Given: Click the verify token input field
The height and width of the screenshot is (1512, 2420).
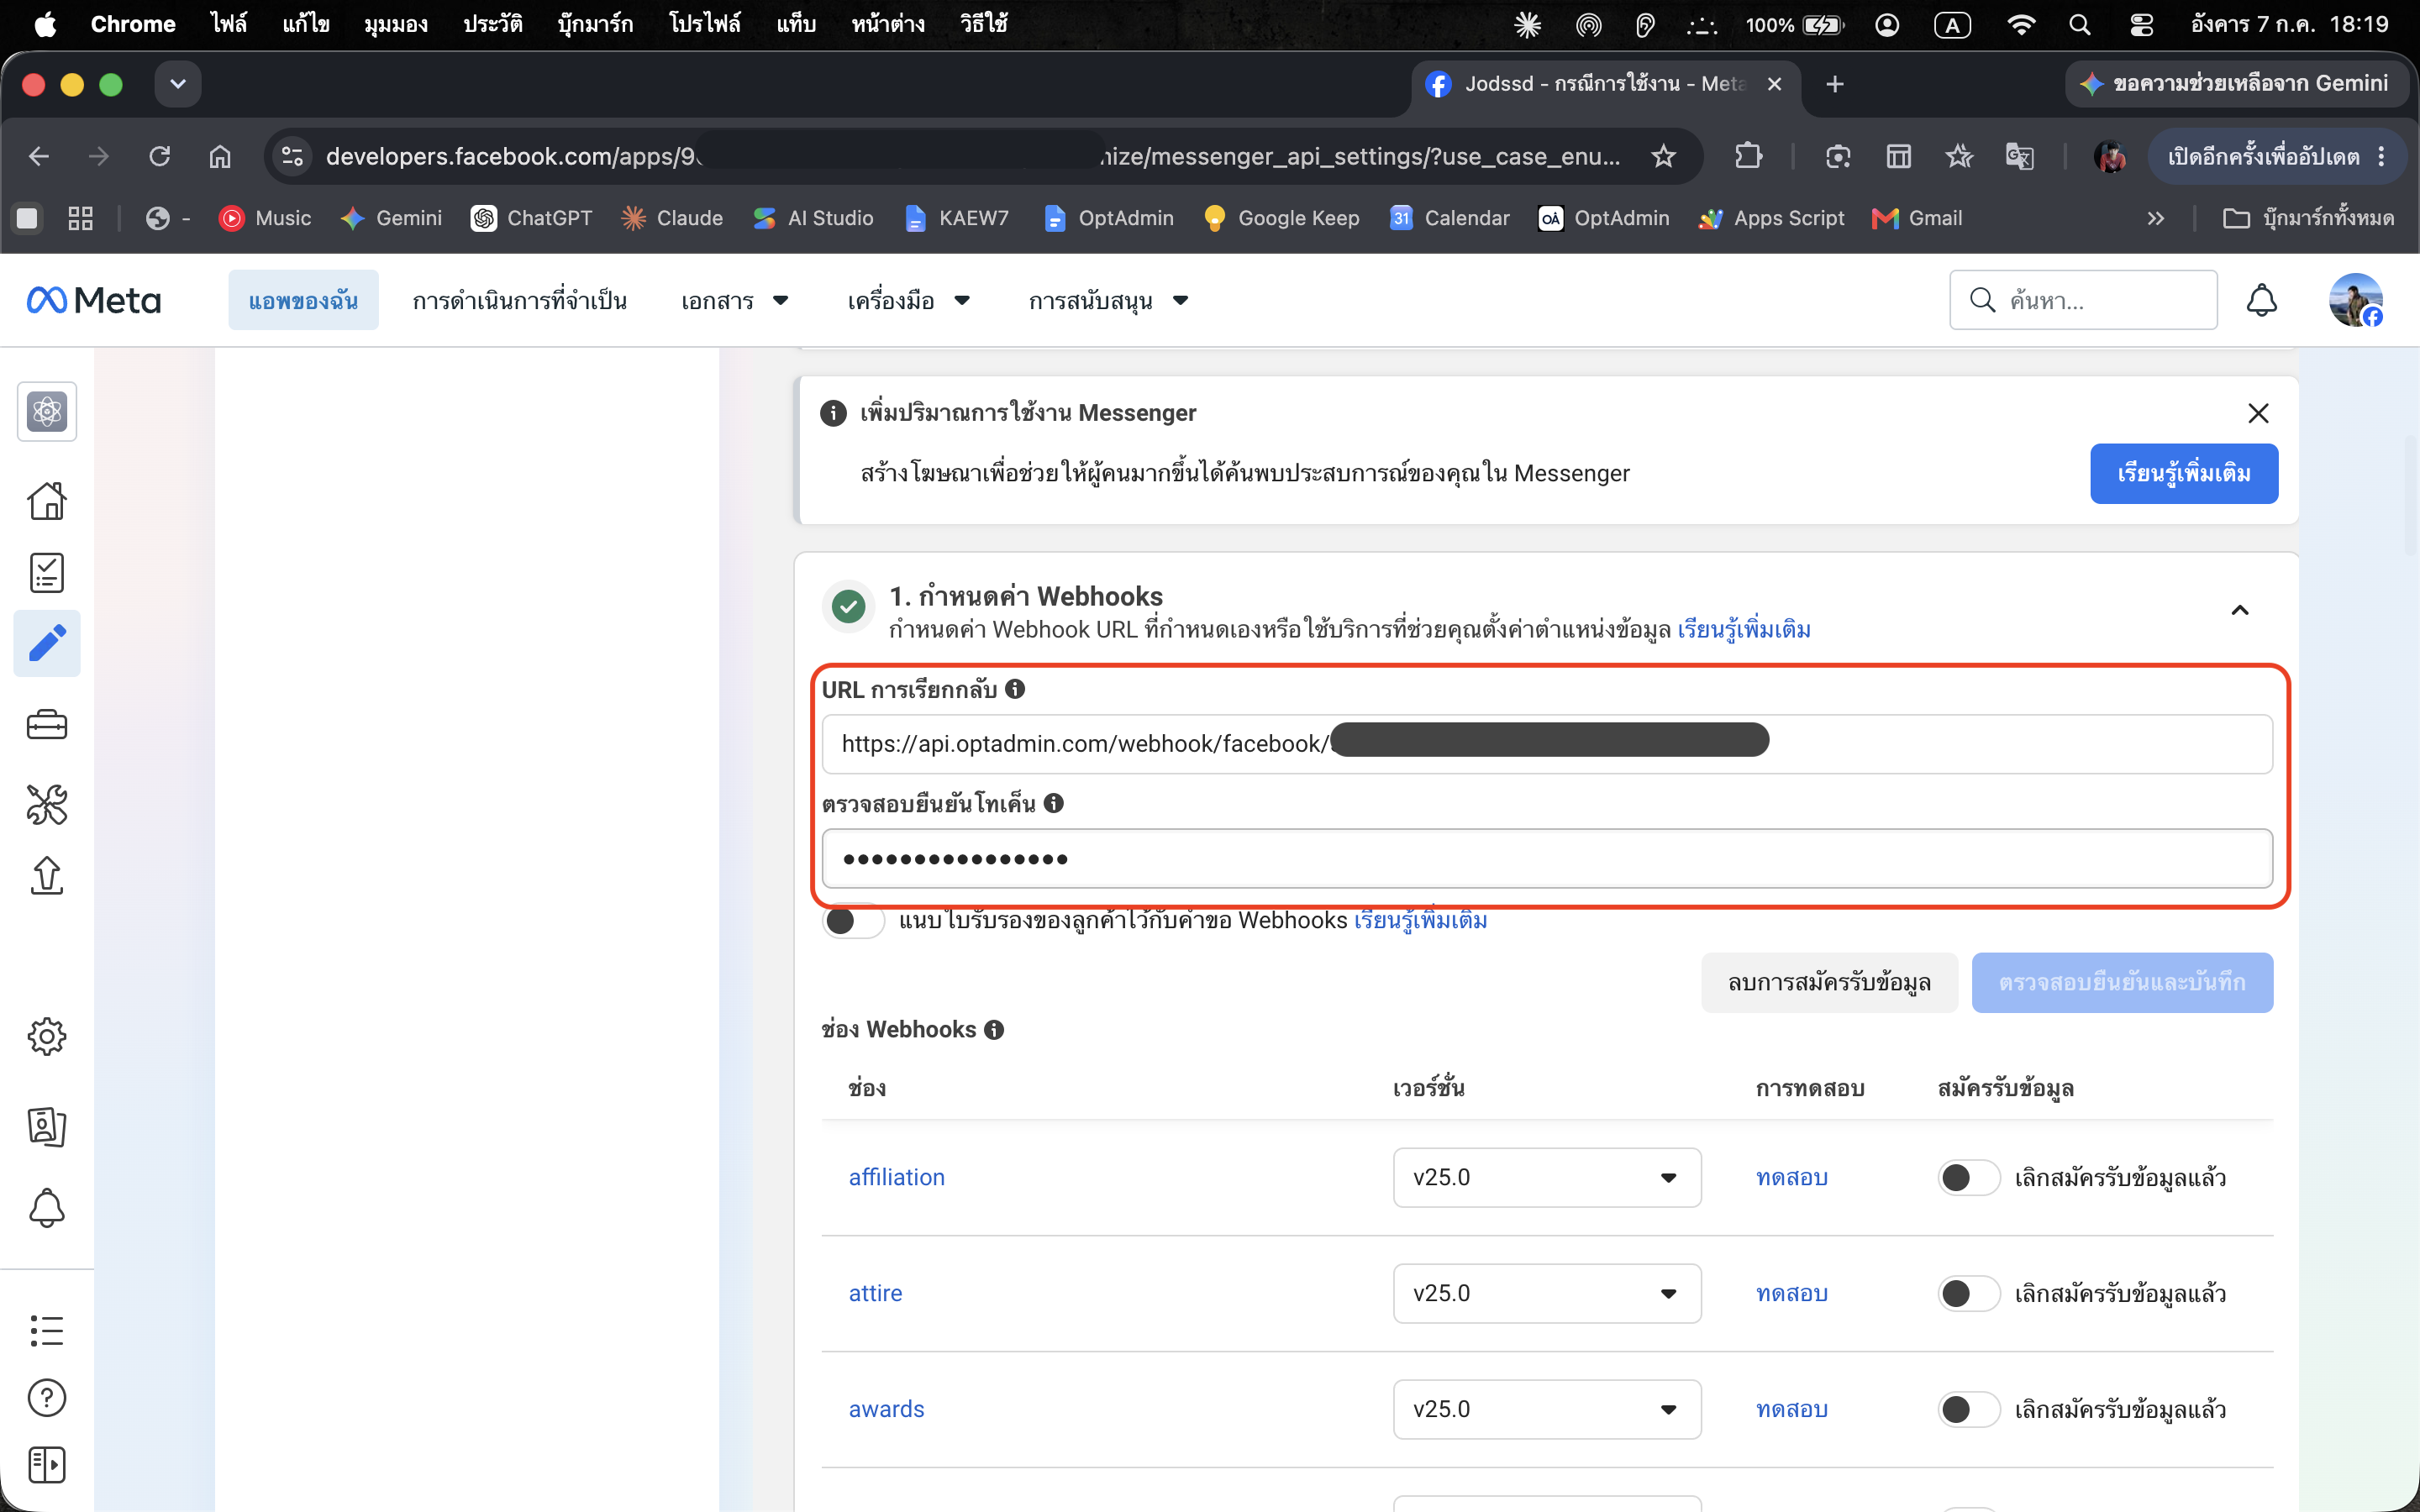Looking at the screenshot, I should pos(1547,859).
